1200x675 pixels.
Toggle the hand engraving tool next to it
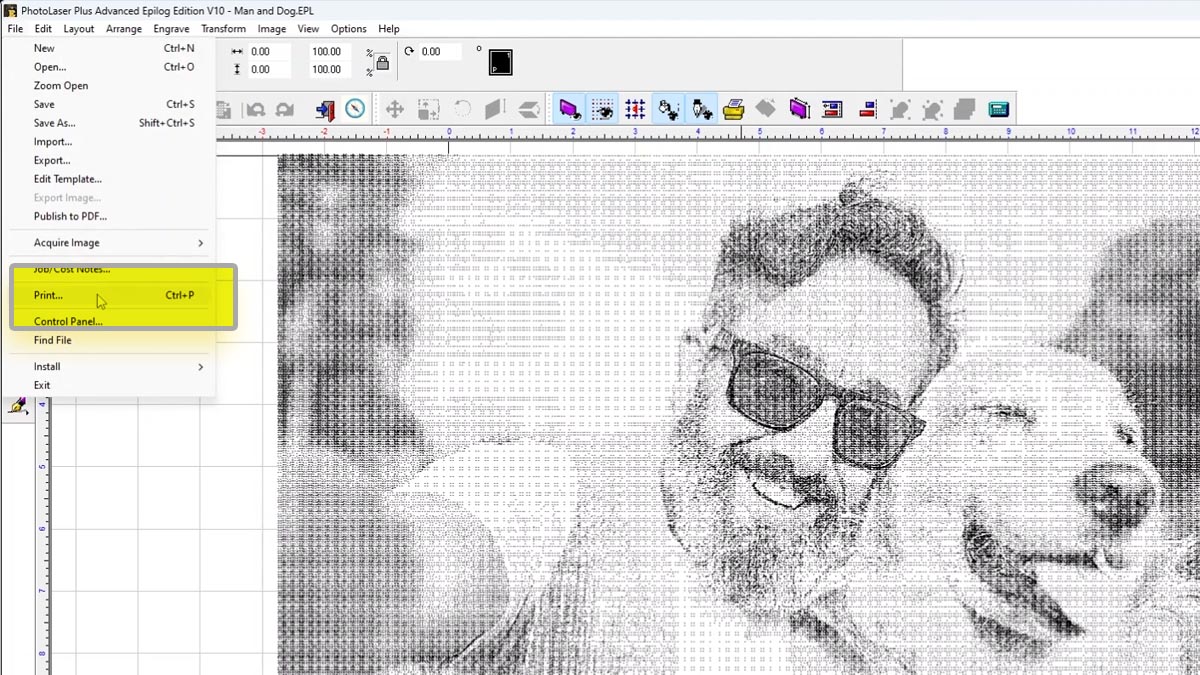click(x=701, y=109)
